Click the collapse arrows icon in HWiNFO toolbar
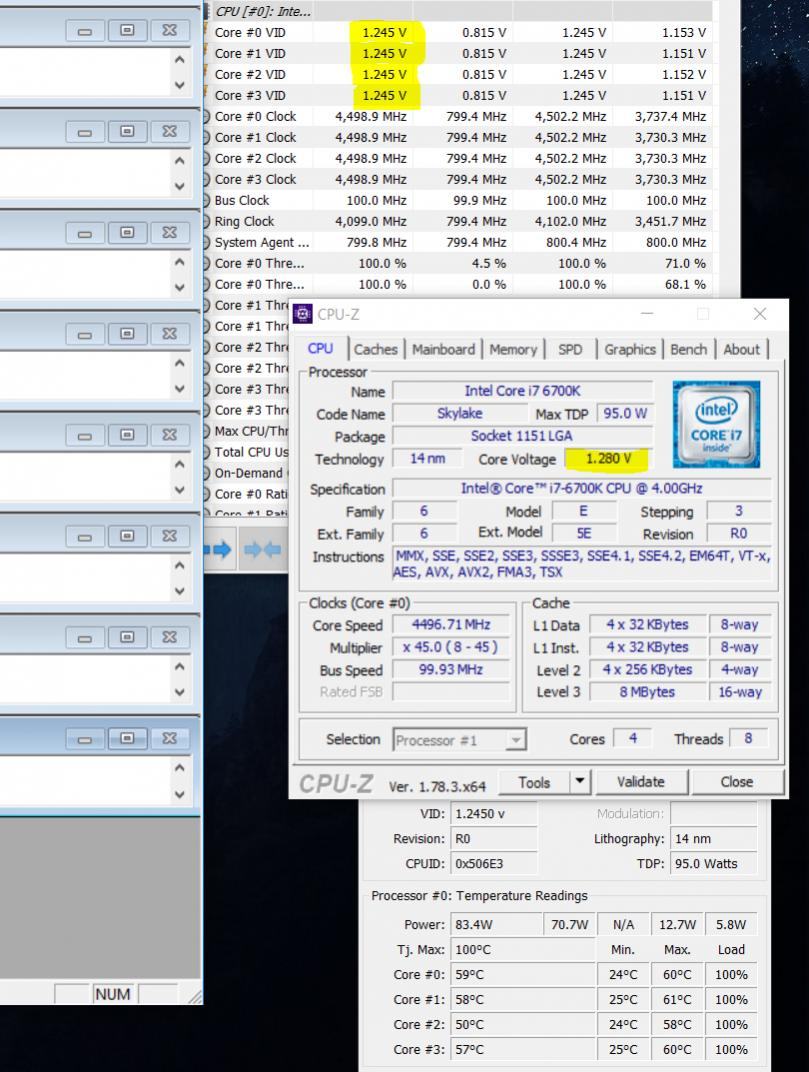This screenshot has height=1072, width=809. 263,550
